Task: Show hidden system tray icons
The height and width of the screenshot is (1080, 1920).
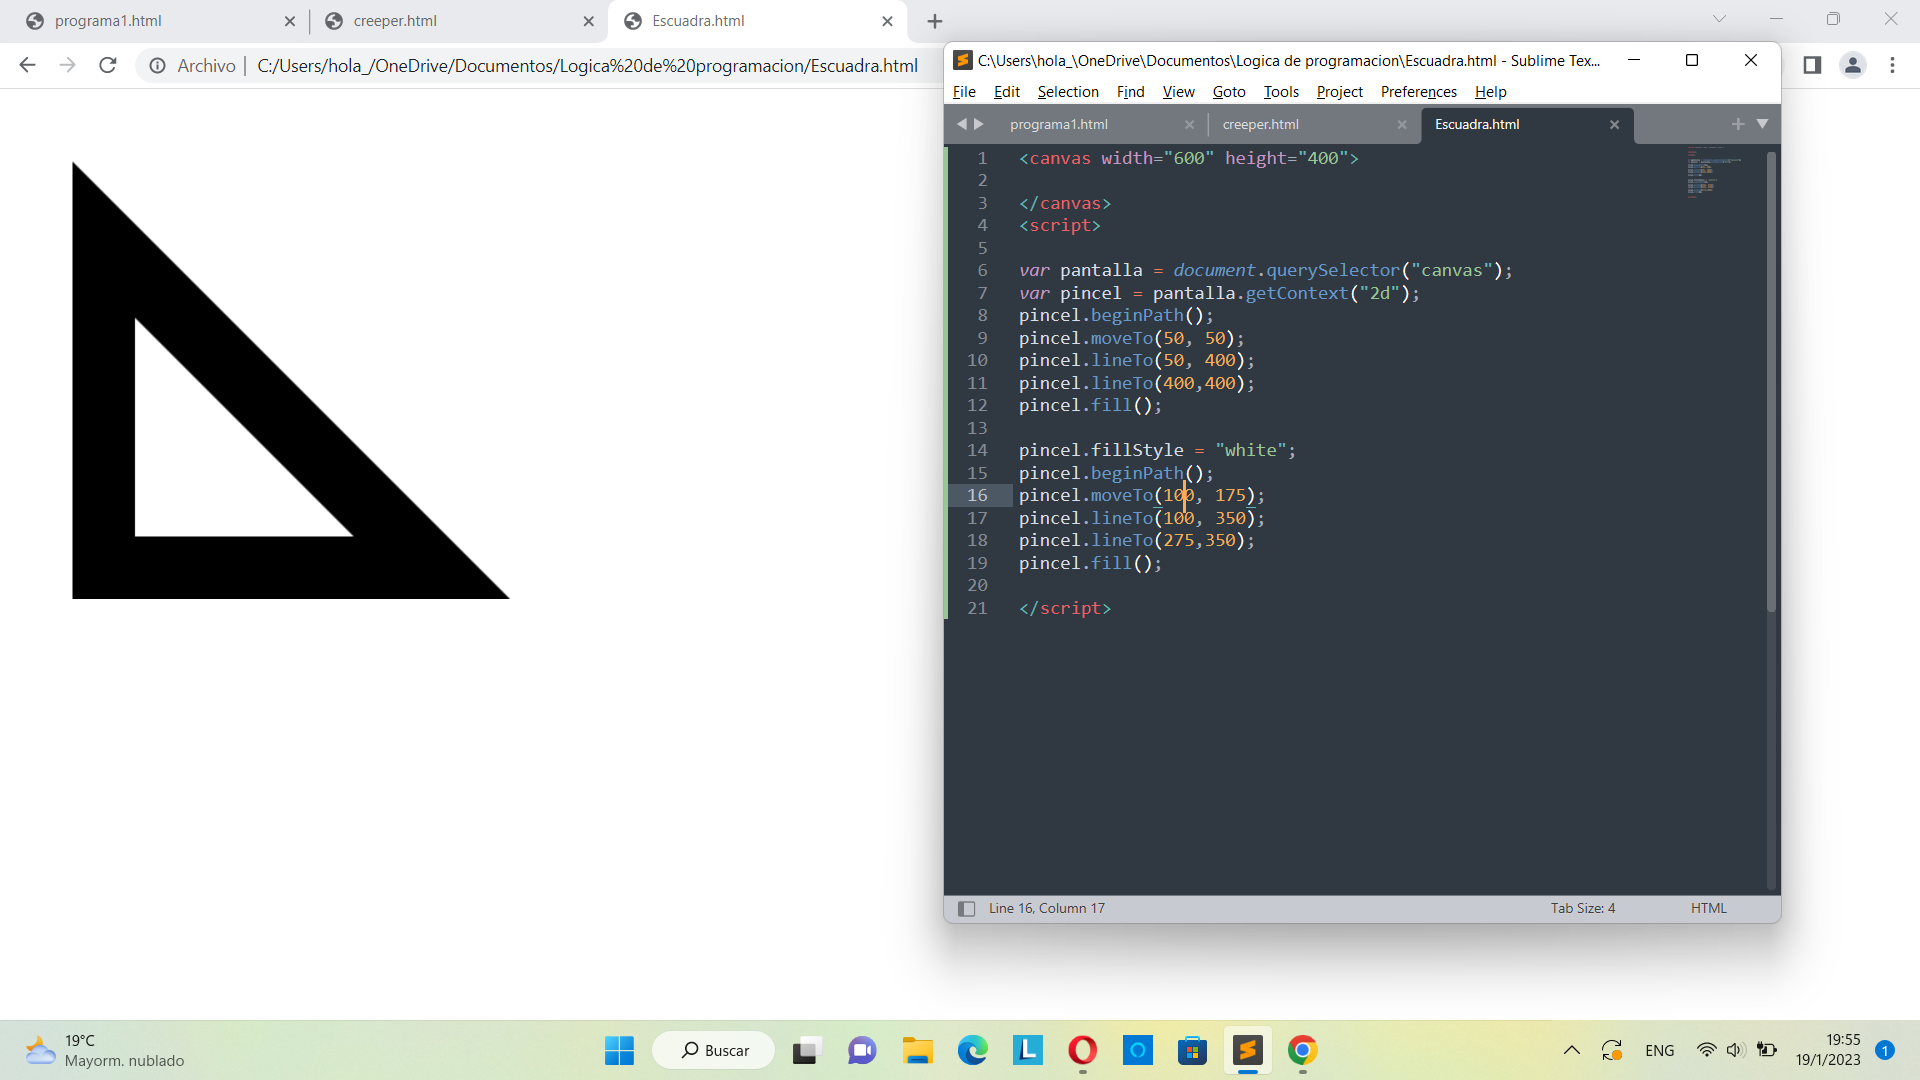Action: coord(1571,1050)
